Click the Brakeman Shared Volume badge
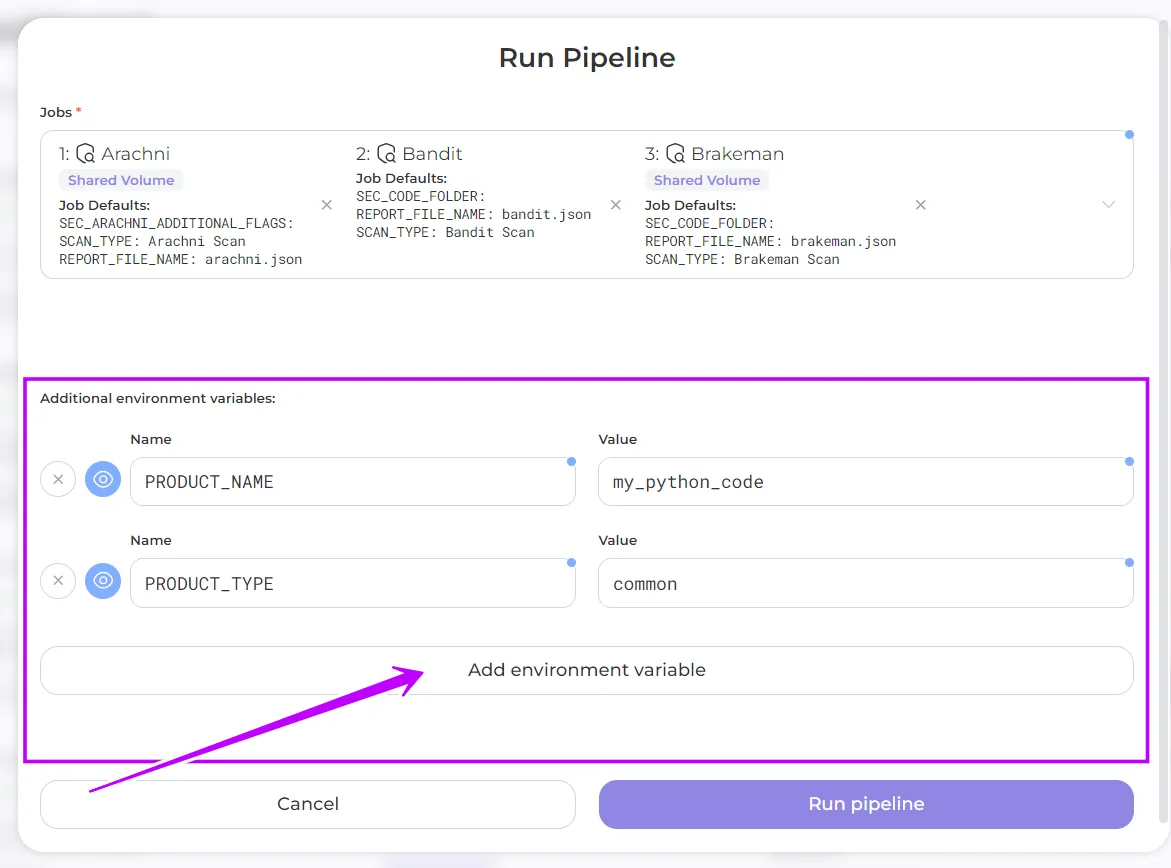This screenshot has height=868, width=1171. coord(707,181)
